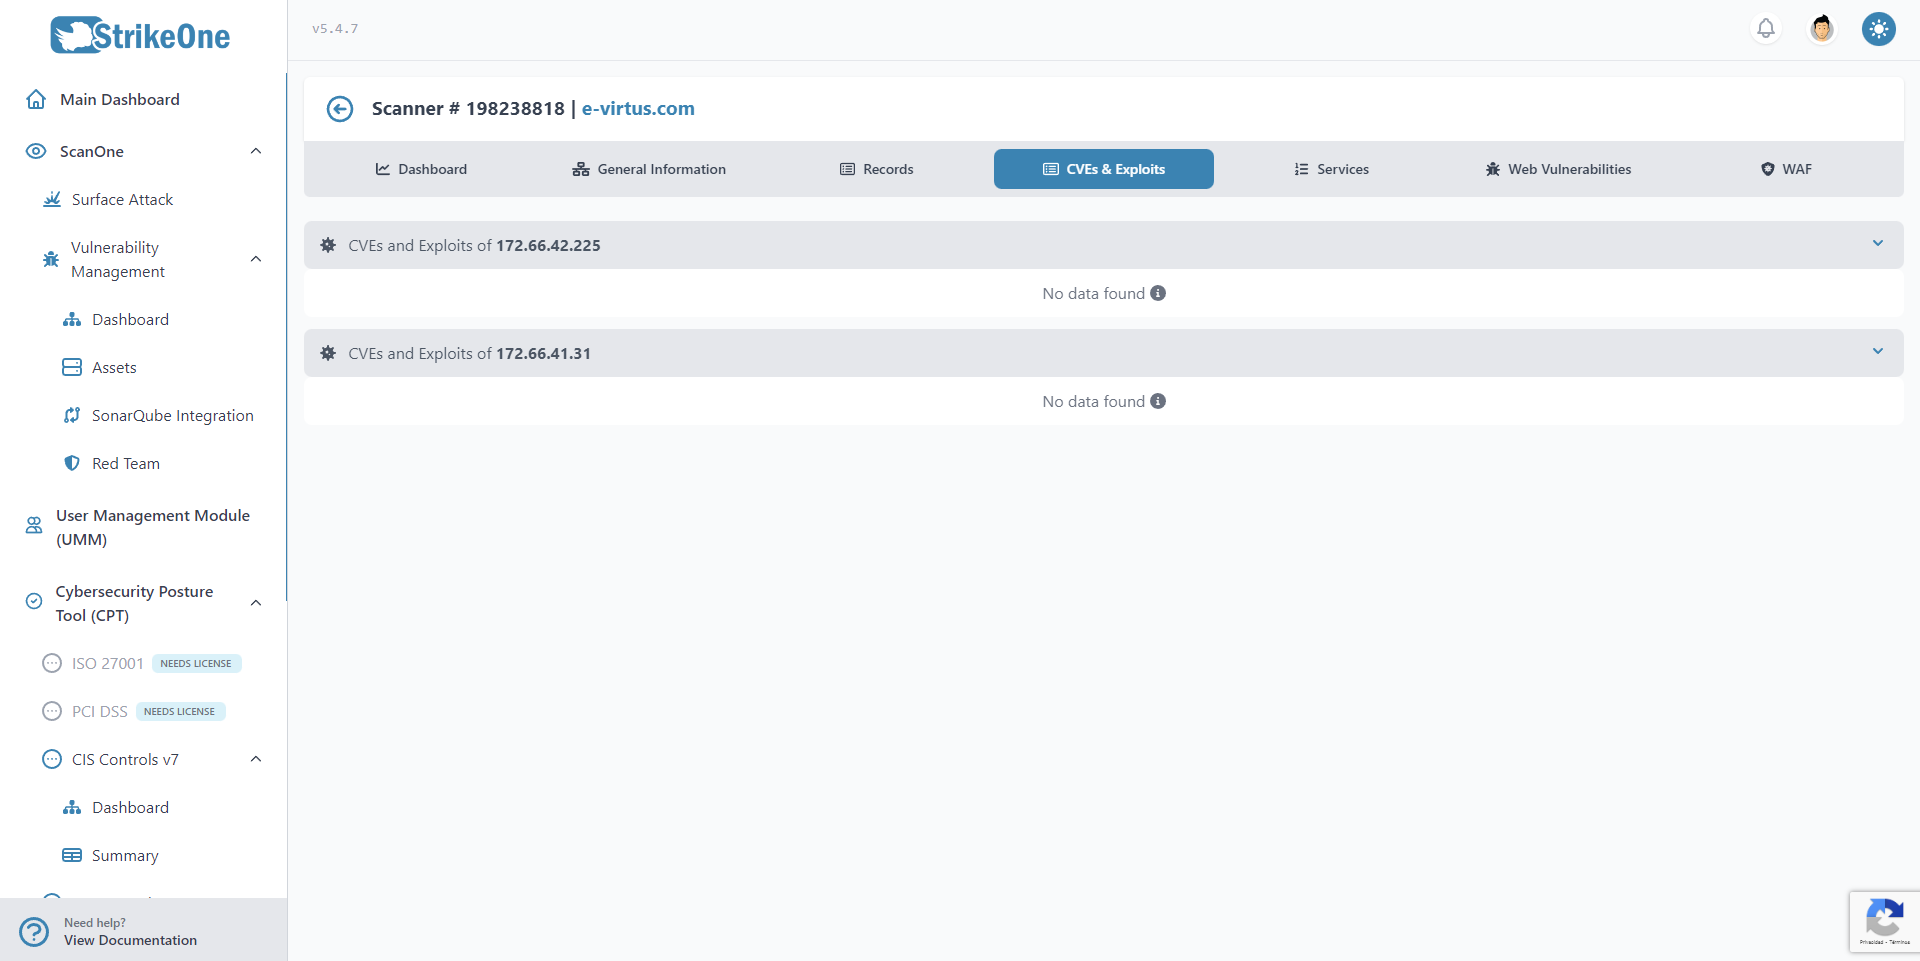1920x961 pixels.
Task: Click the help question mark icon
Action: click(34, 932)
